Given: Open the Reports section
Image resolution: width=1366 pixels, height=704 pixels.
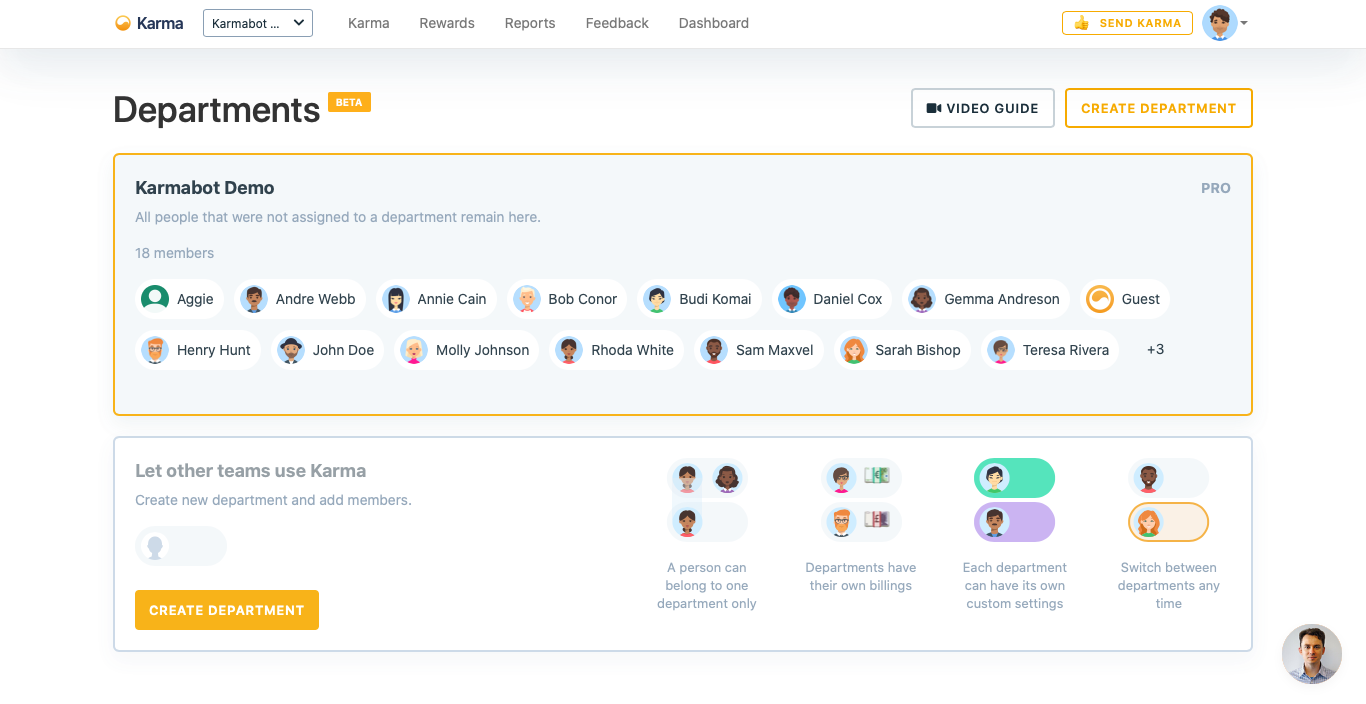Looking at the screenshot, I should 530,23.
